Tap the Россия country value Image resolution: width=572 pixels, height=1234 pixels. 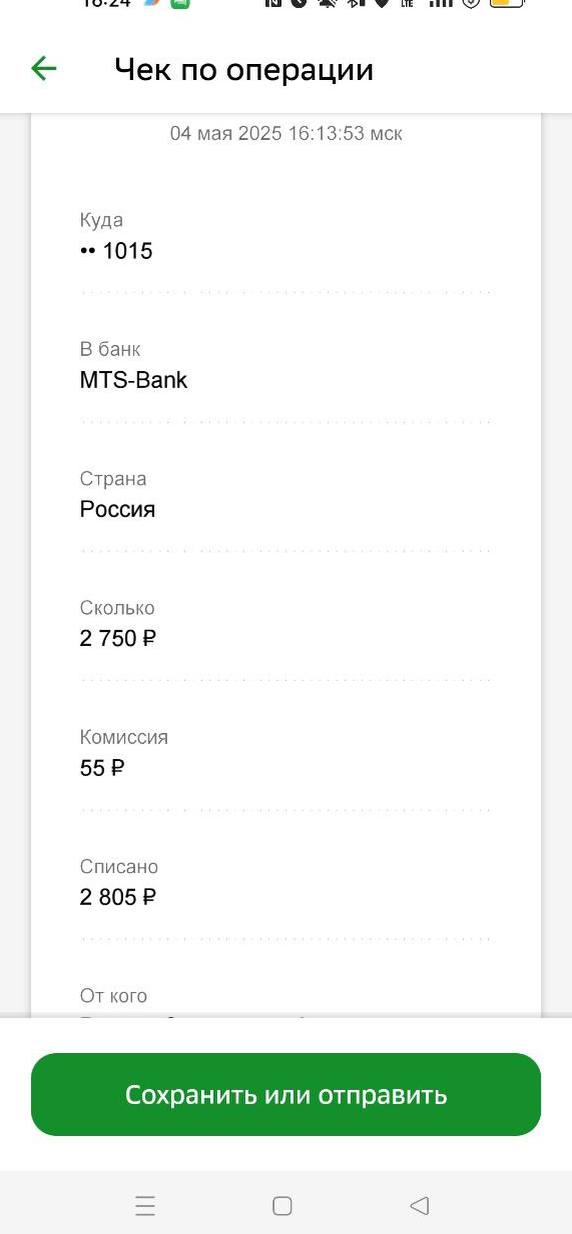pos(118,509)
